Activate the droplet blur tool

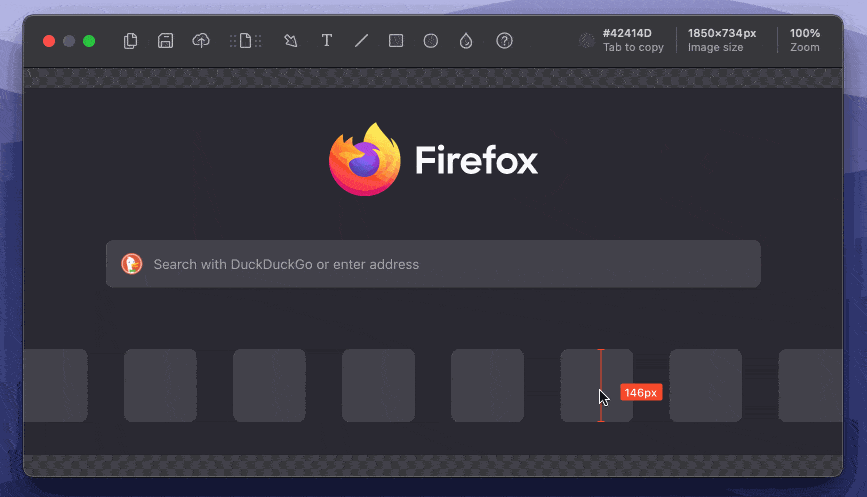click(465, 41)
